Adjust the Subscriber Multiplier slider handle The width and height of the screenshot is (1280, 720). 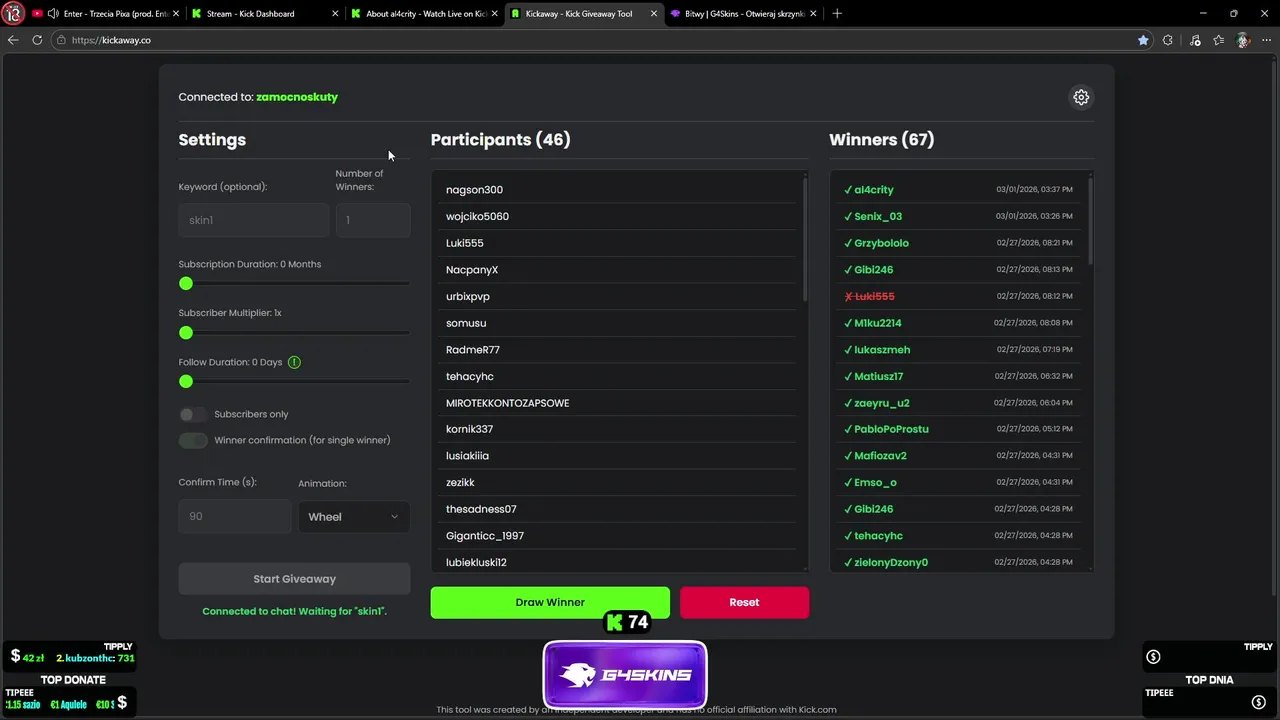tap(186, 332)
